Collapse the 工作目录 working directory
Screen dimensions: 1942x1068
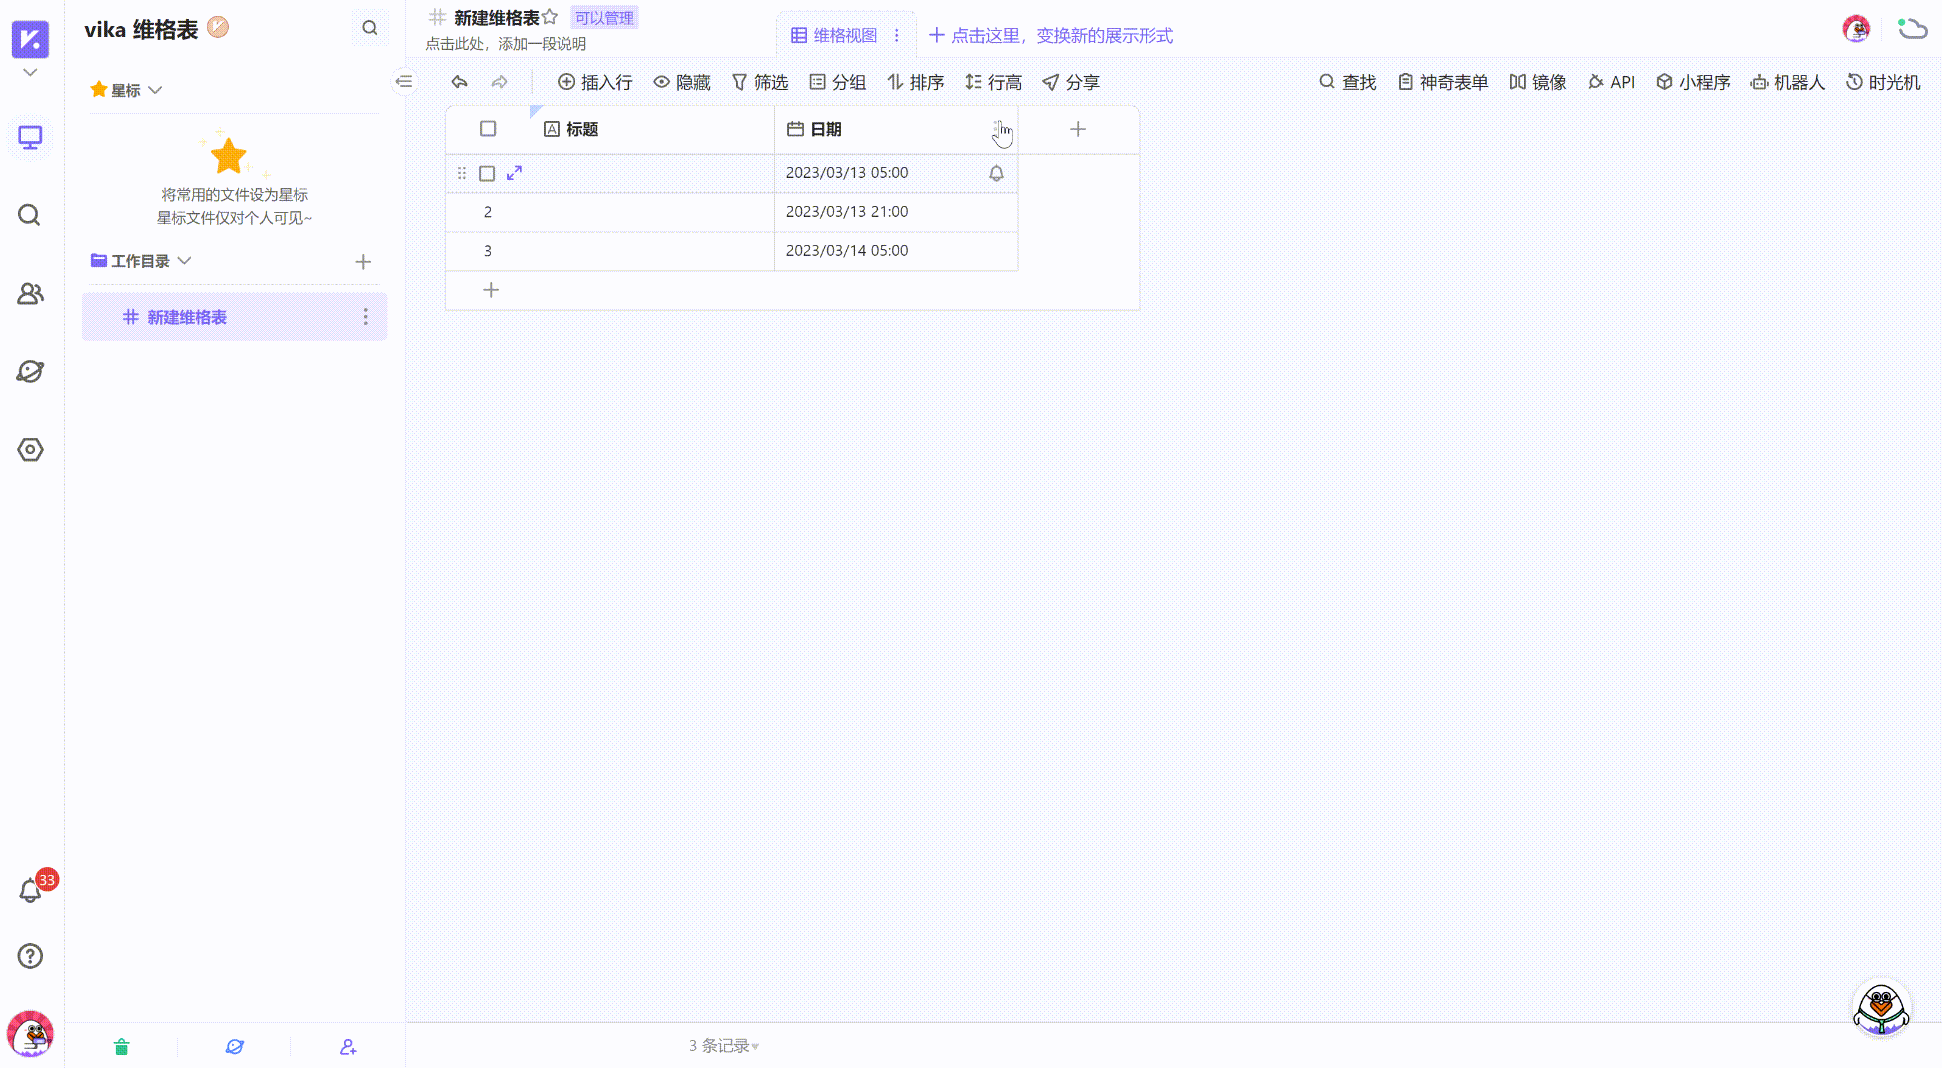[185, 260]
